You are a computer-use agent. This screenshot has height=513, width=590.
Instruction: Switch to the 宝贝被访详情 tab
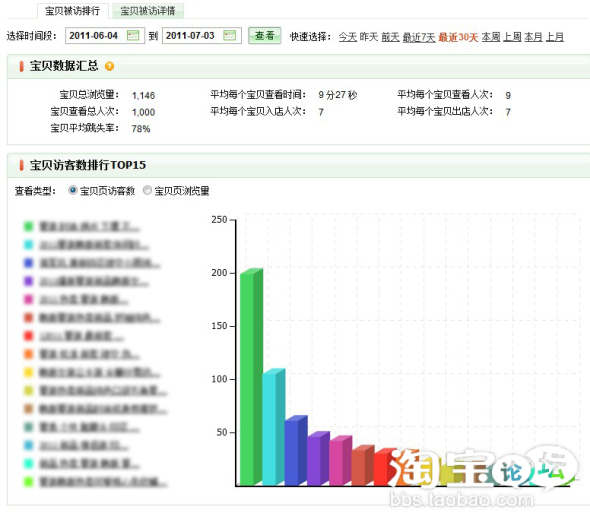pyautogui.click(x=148, y=11)
